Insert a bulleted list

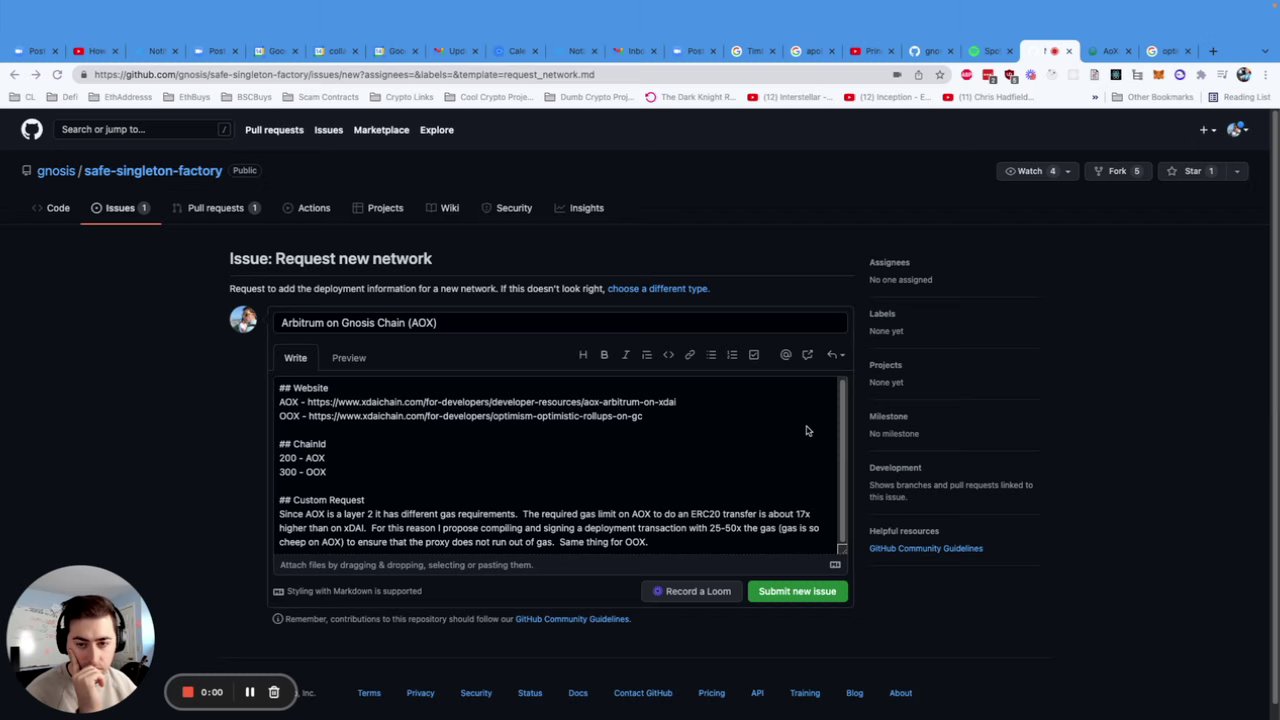[x=711, y=355]
